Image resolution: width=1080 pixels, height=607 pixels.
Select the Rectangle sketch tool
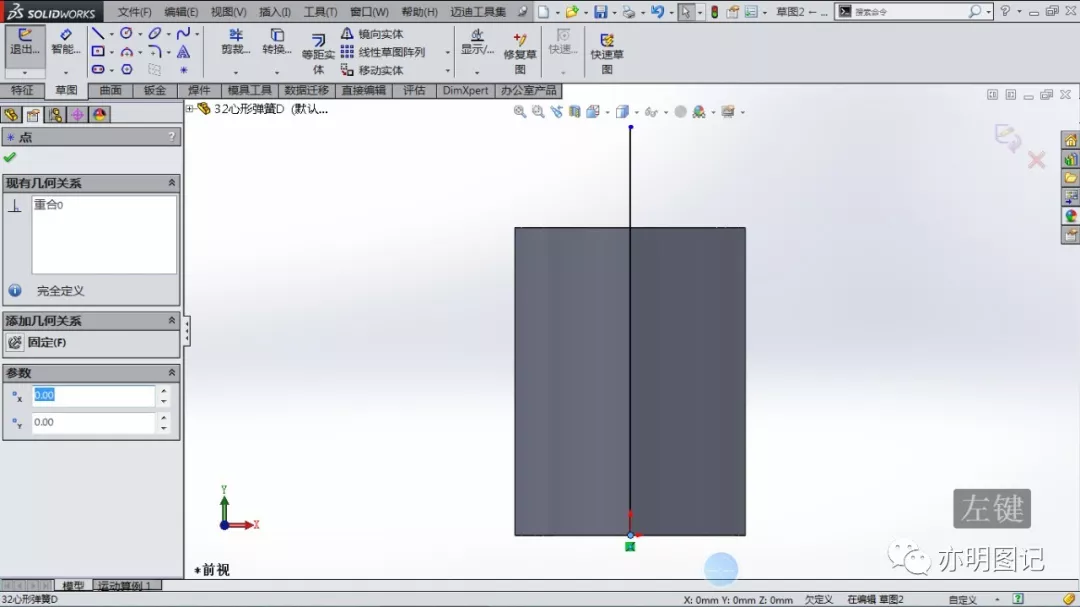click(98, 52)
